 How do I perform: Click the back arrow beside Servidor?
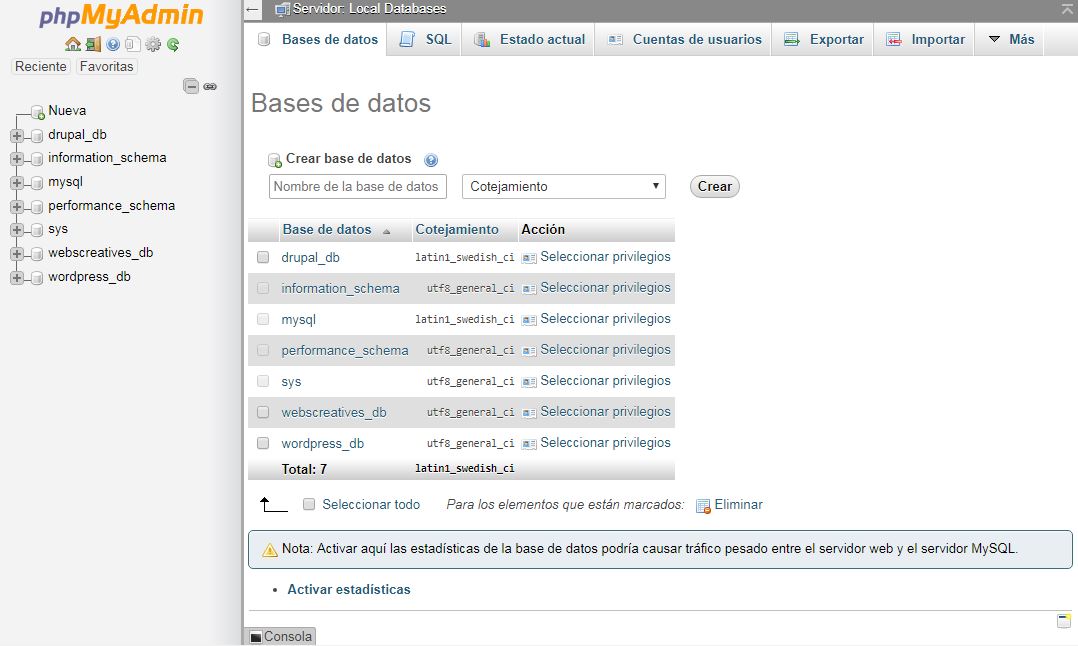coord(252,9)
